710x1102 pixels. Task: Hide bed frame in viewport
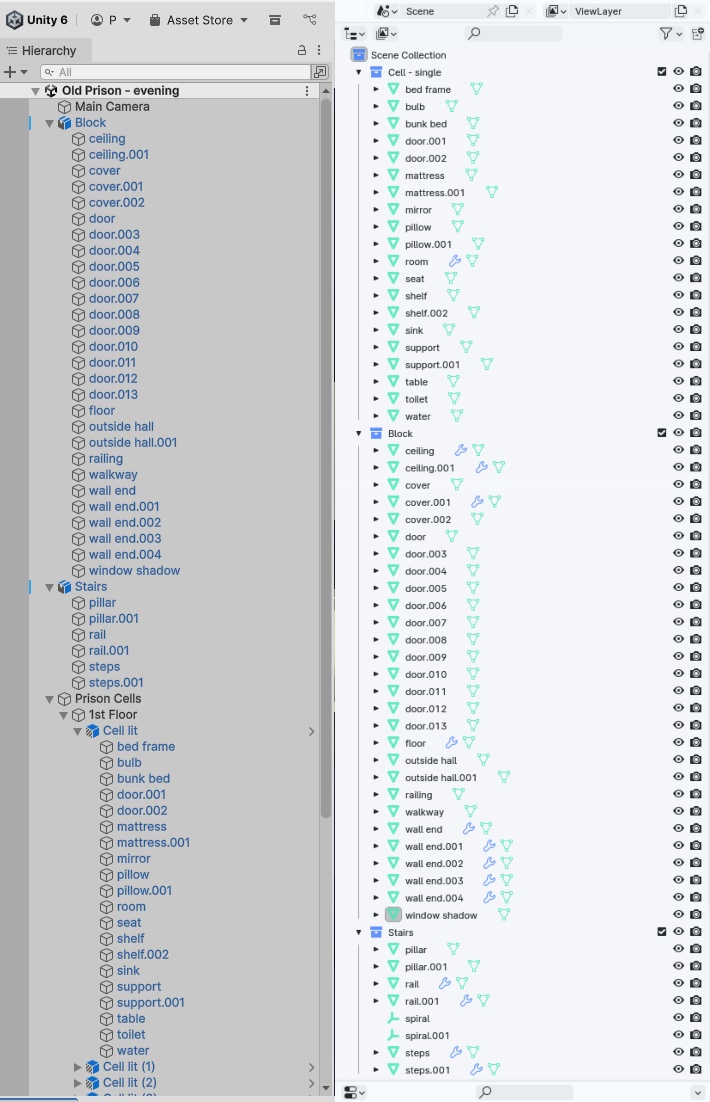[678, 89]
